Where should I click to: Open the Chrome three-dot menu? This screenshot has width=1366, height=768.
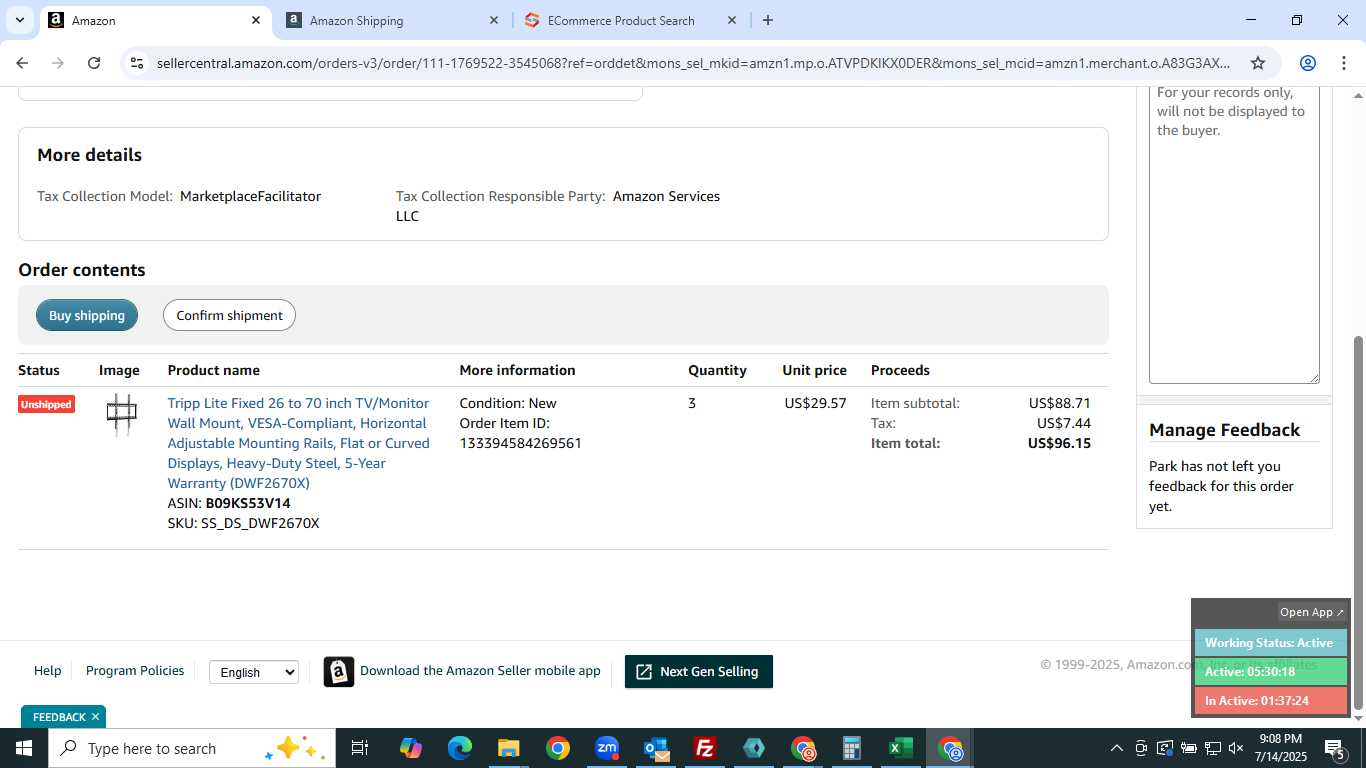click(x=1344, y=63)
